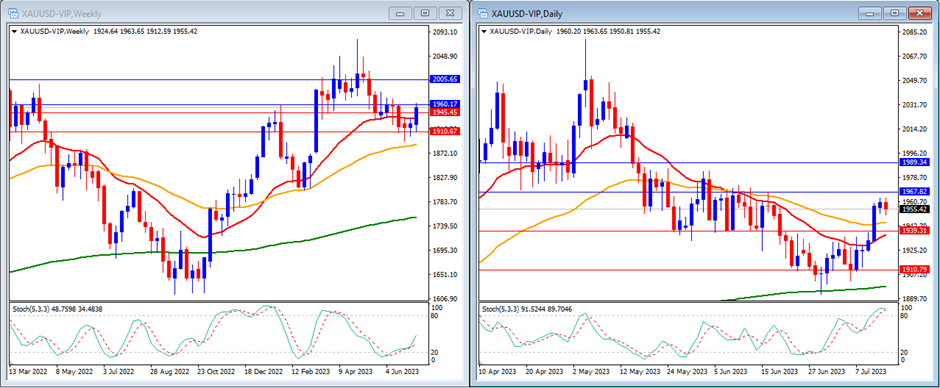This screenshot has width=940, height=388.
Task: Restore the XAUUSD-VIP Daily chart window
Action: point(894,13)
